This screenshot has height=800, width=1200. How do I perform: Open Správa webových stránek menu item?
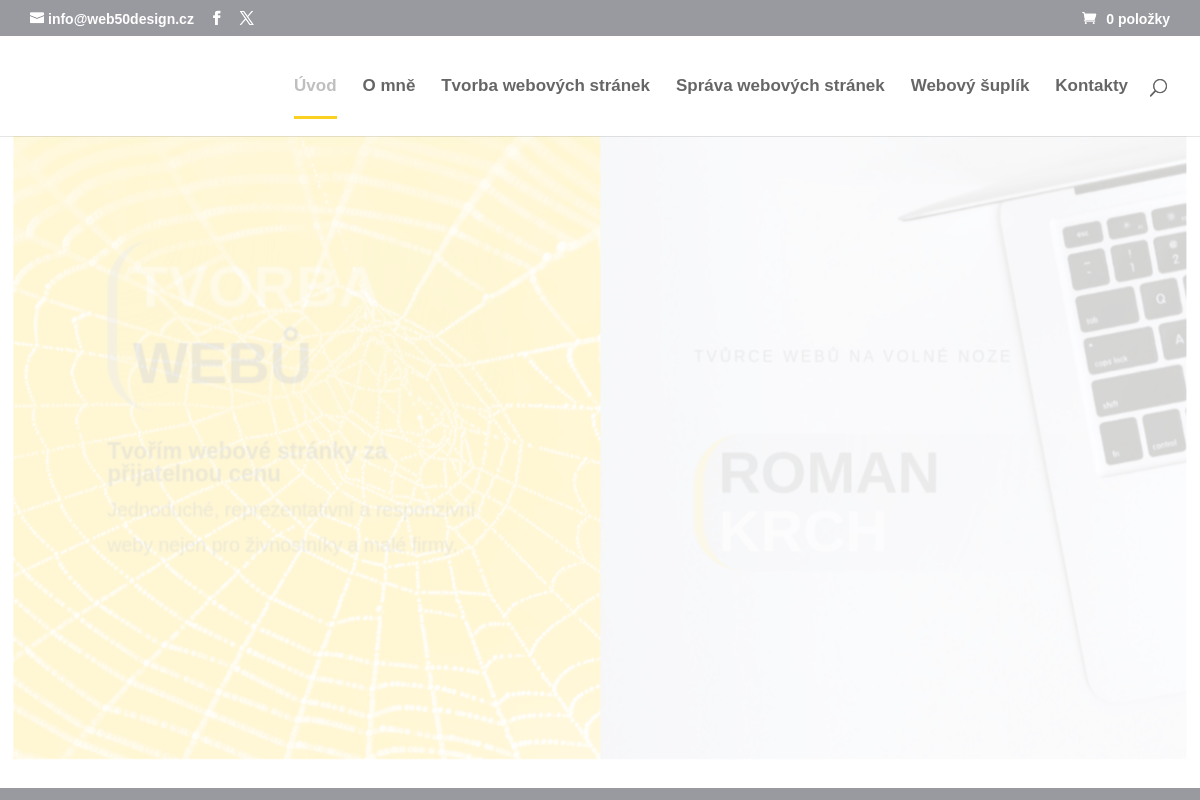[780, 86]
